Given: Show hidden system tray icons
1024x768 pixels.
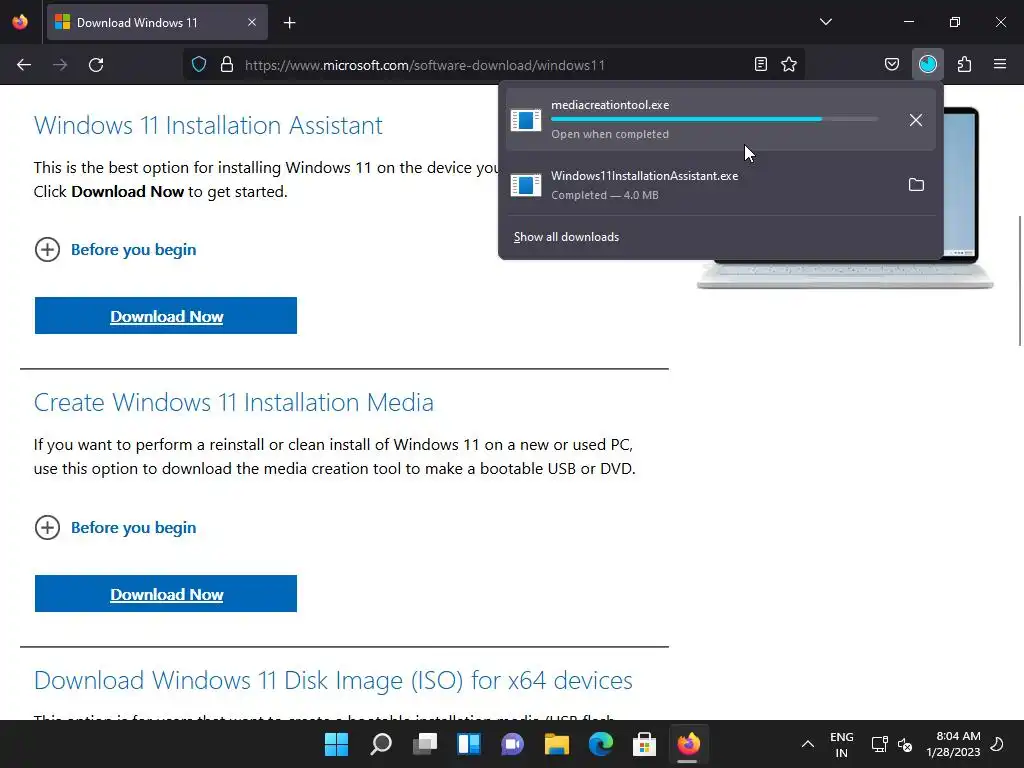Looking at the screenshot, I should (x=808, y=744).
